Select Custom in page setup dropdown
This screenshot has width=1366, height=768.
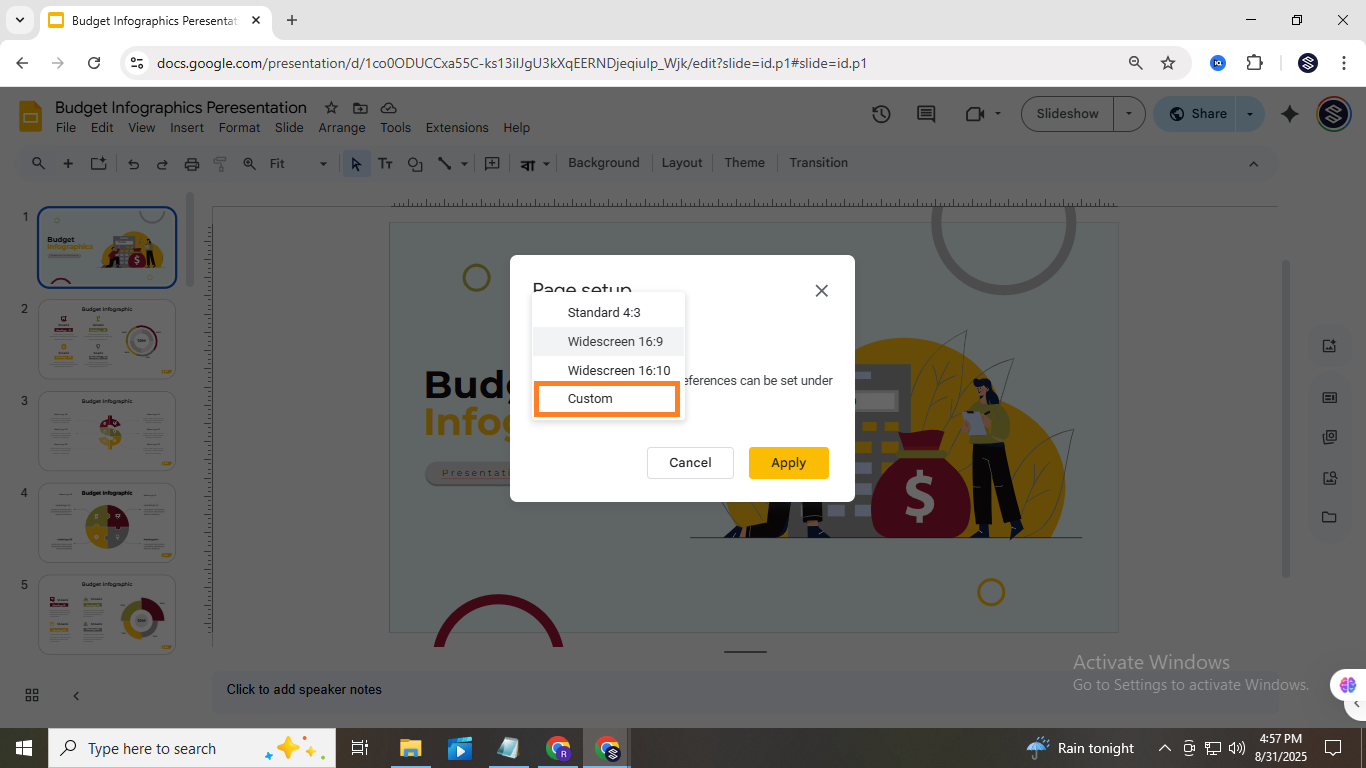click(608, 399)
